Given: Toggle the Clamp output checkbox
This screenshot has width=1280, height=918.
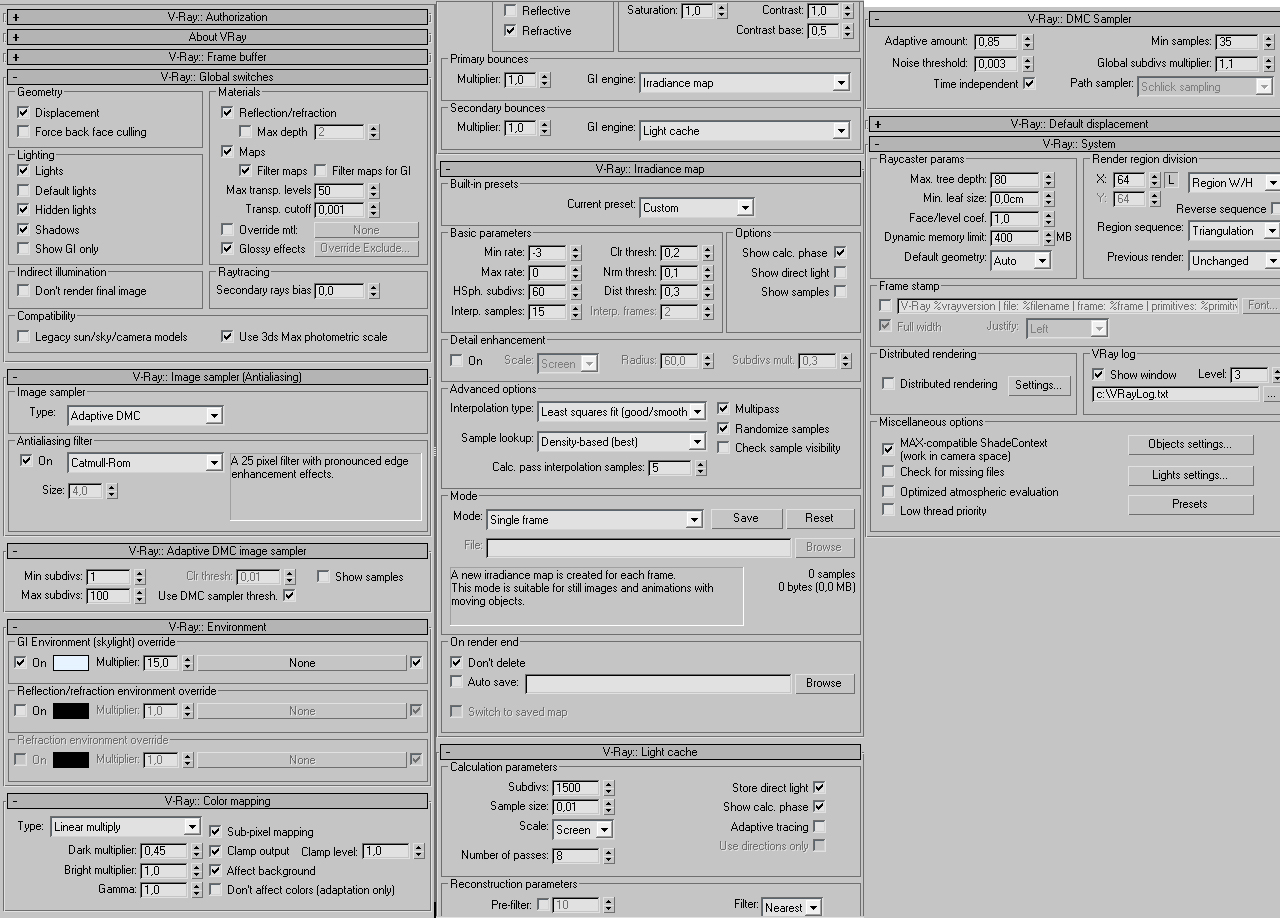Looking at the screenshot, I should pos(216,851).
